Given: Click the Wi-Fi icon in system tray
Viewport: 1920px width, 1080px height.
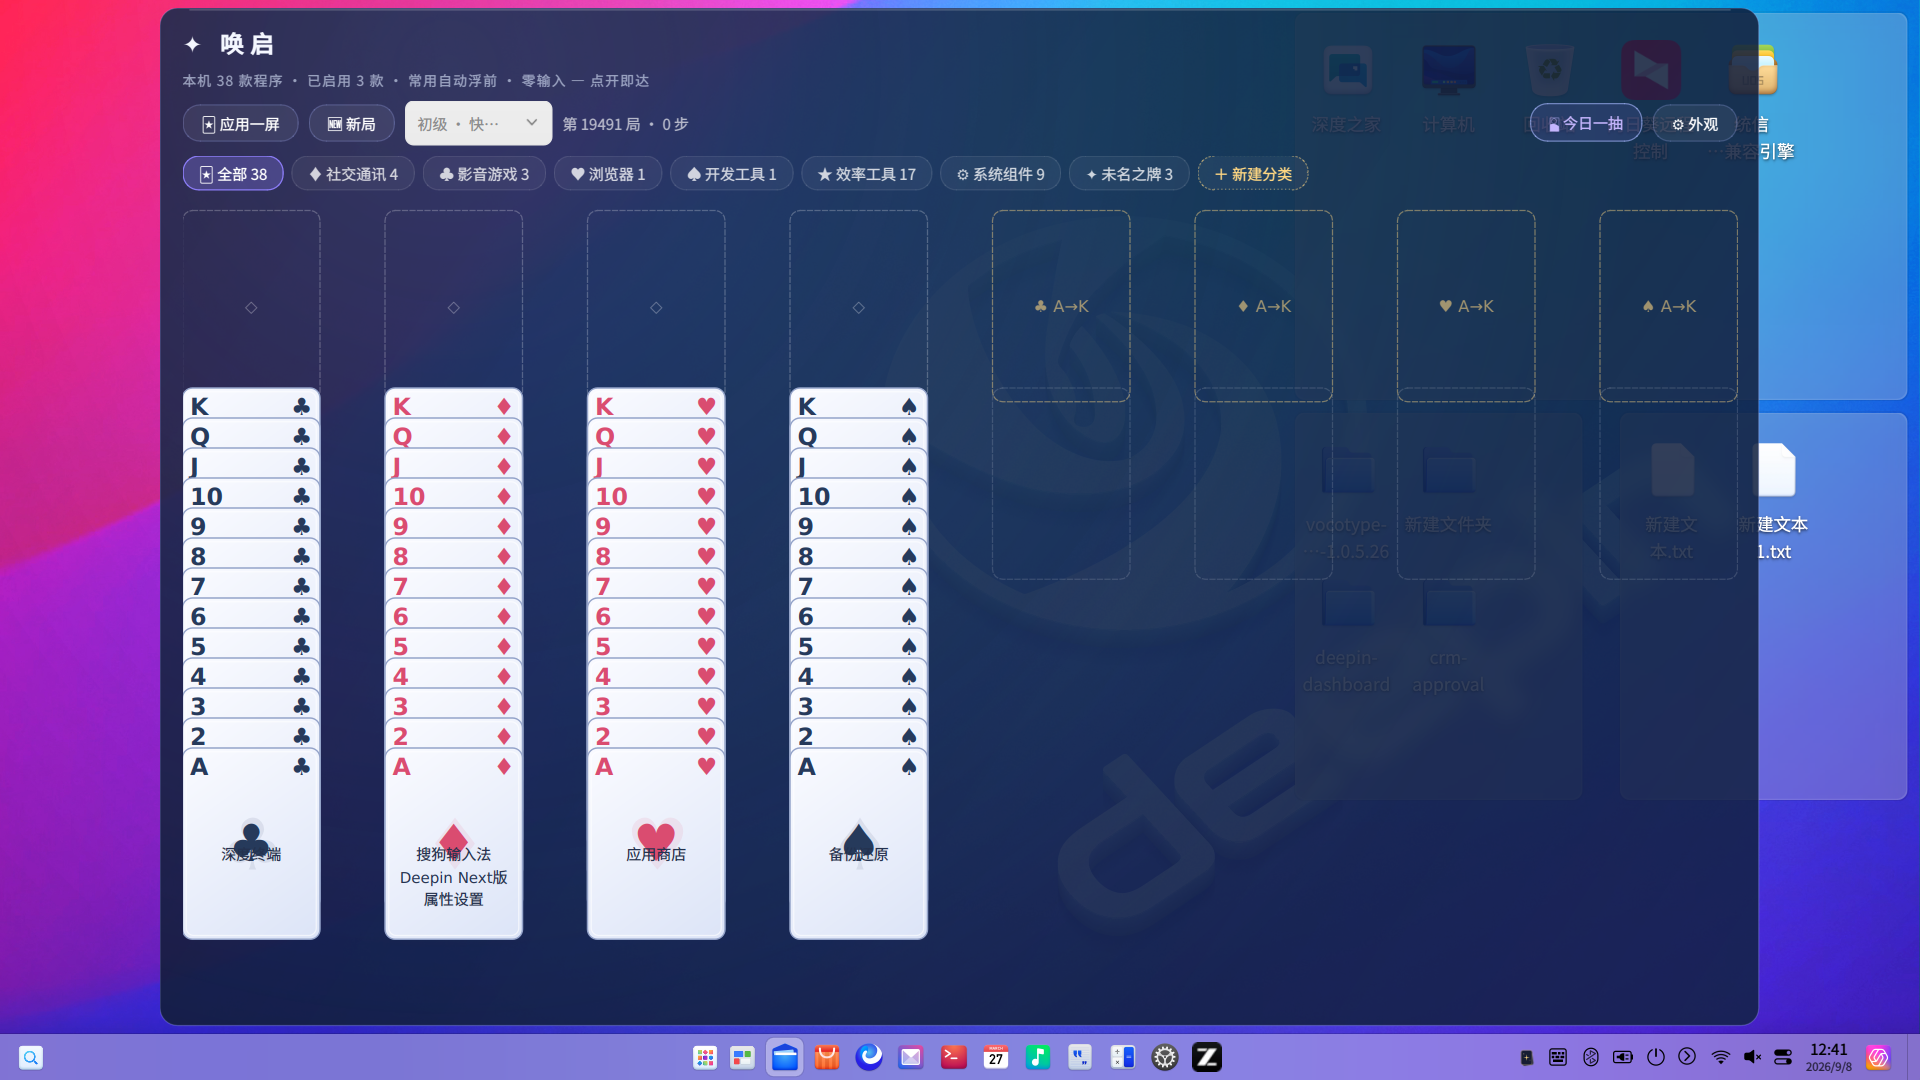Looking at the screenshot, I should 1720,1057.
